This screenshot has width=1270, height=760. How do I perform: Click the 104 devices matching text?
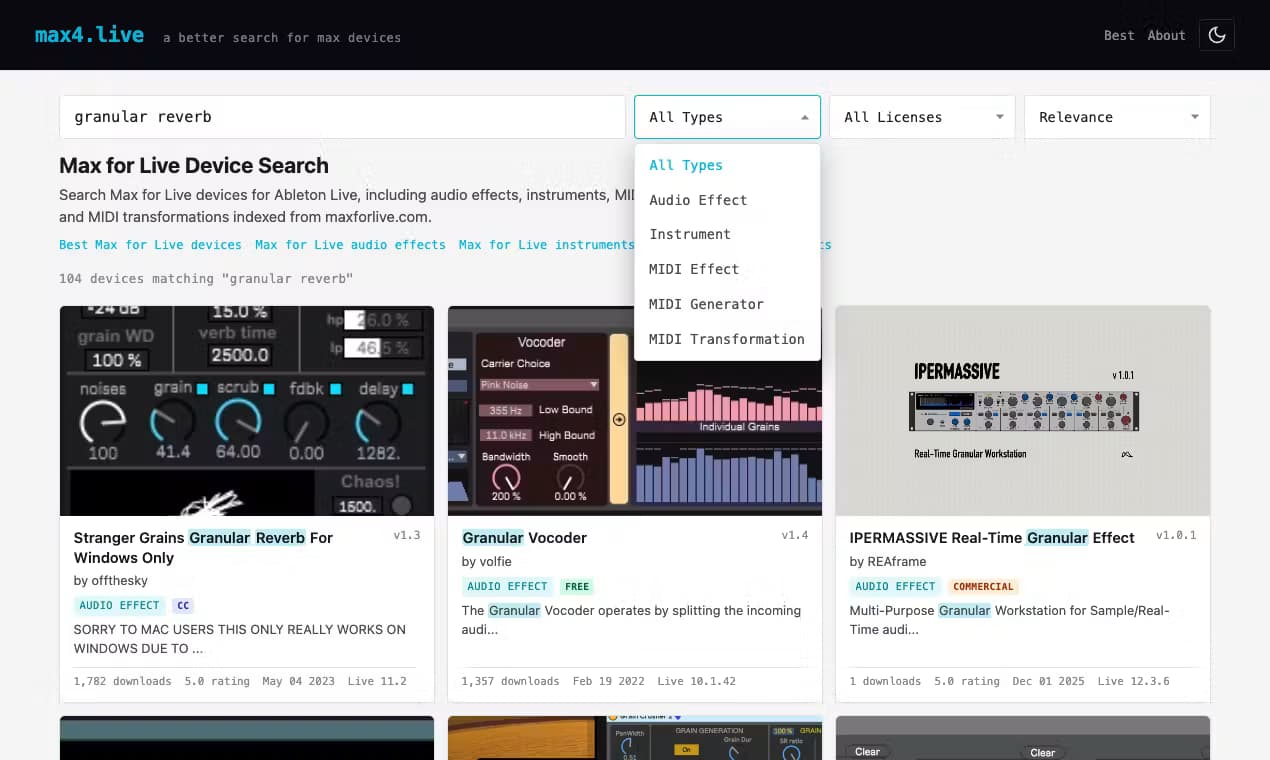(x=206, y=279)
